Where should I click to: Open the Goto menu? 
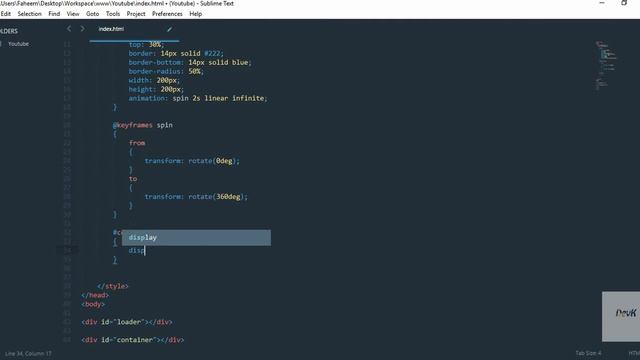[93, 14]
